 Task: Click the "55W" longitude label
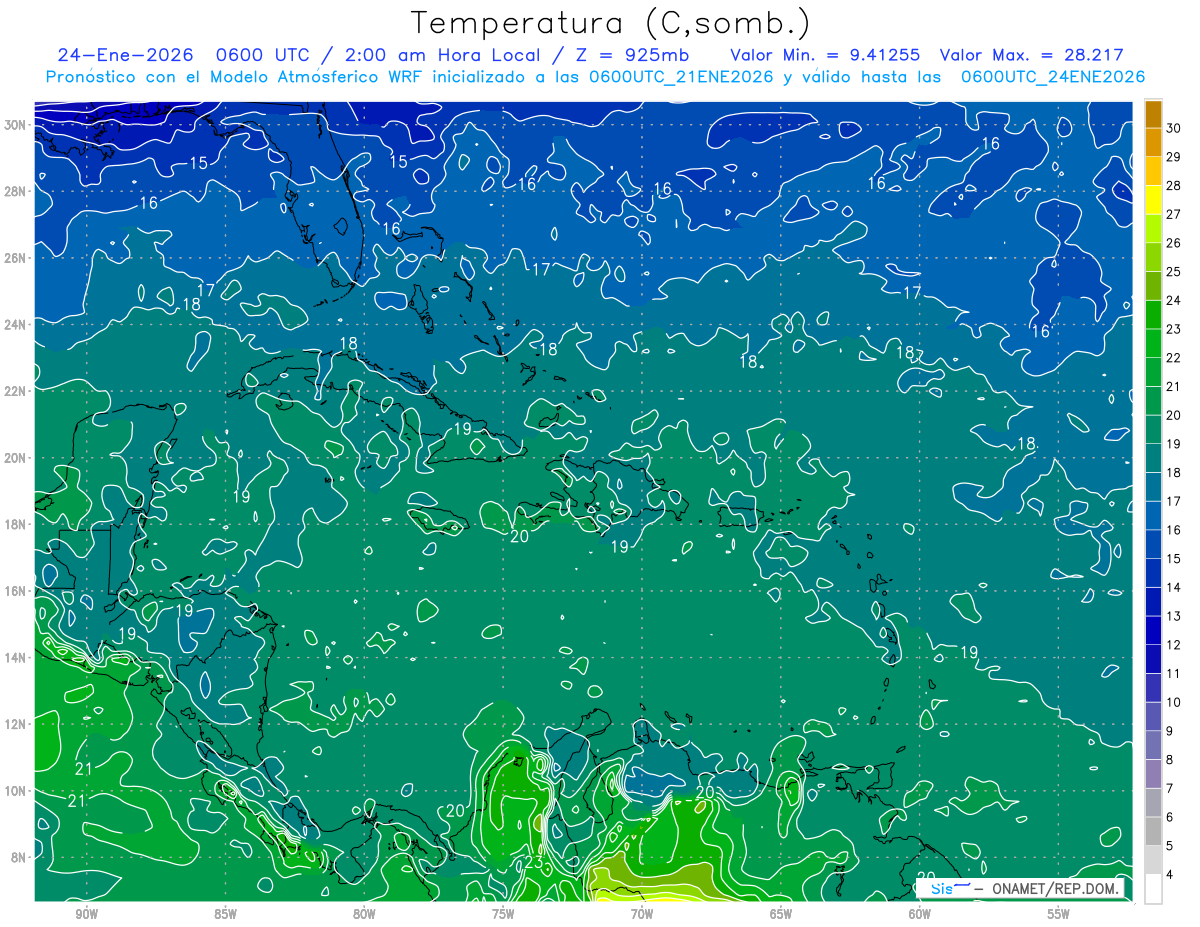[x=1059, y=914]
